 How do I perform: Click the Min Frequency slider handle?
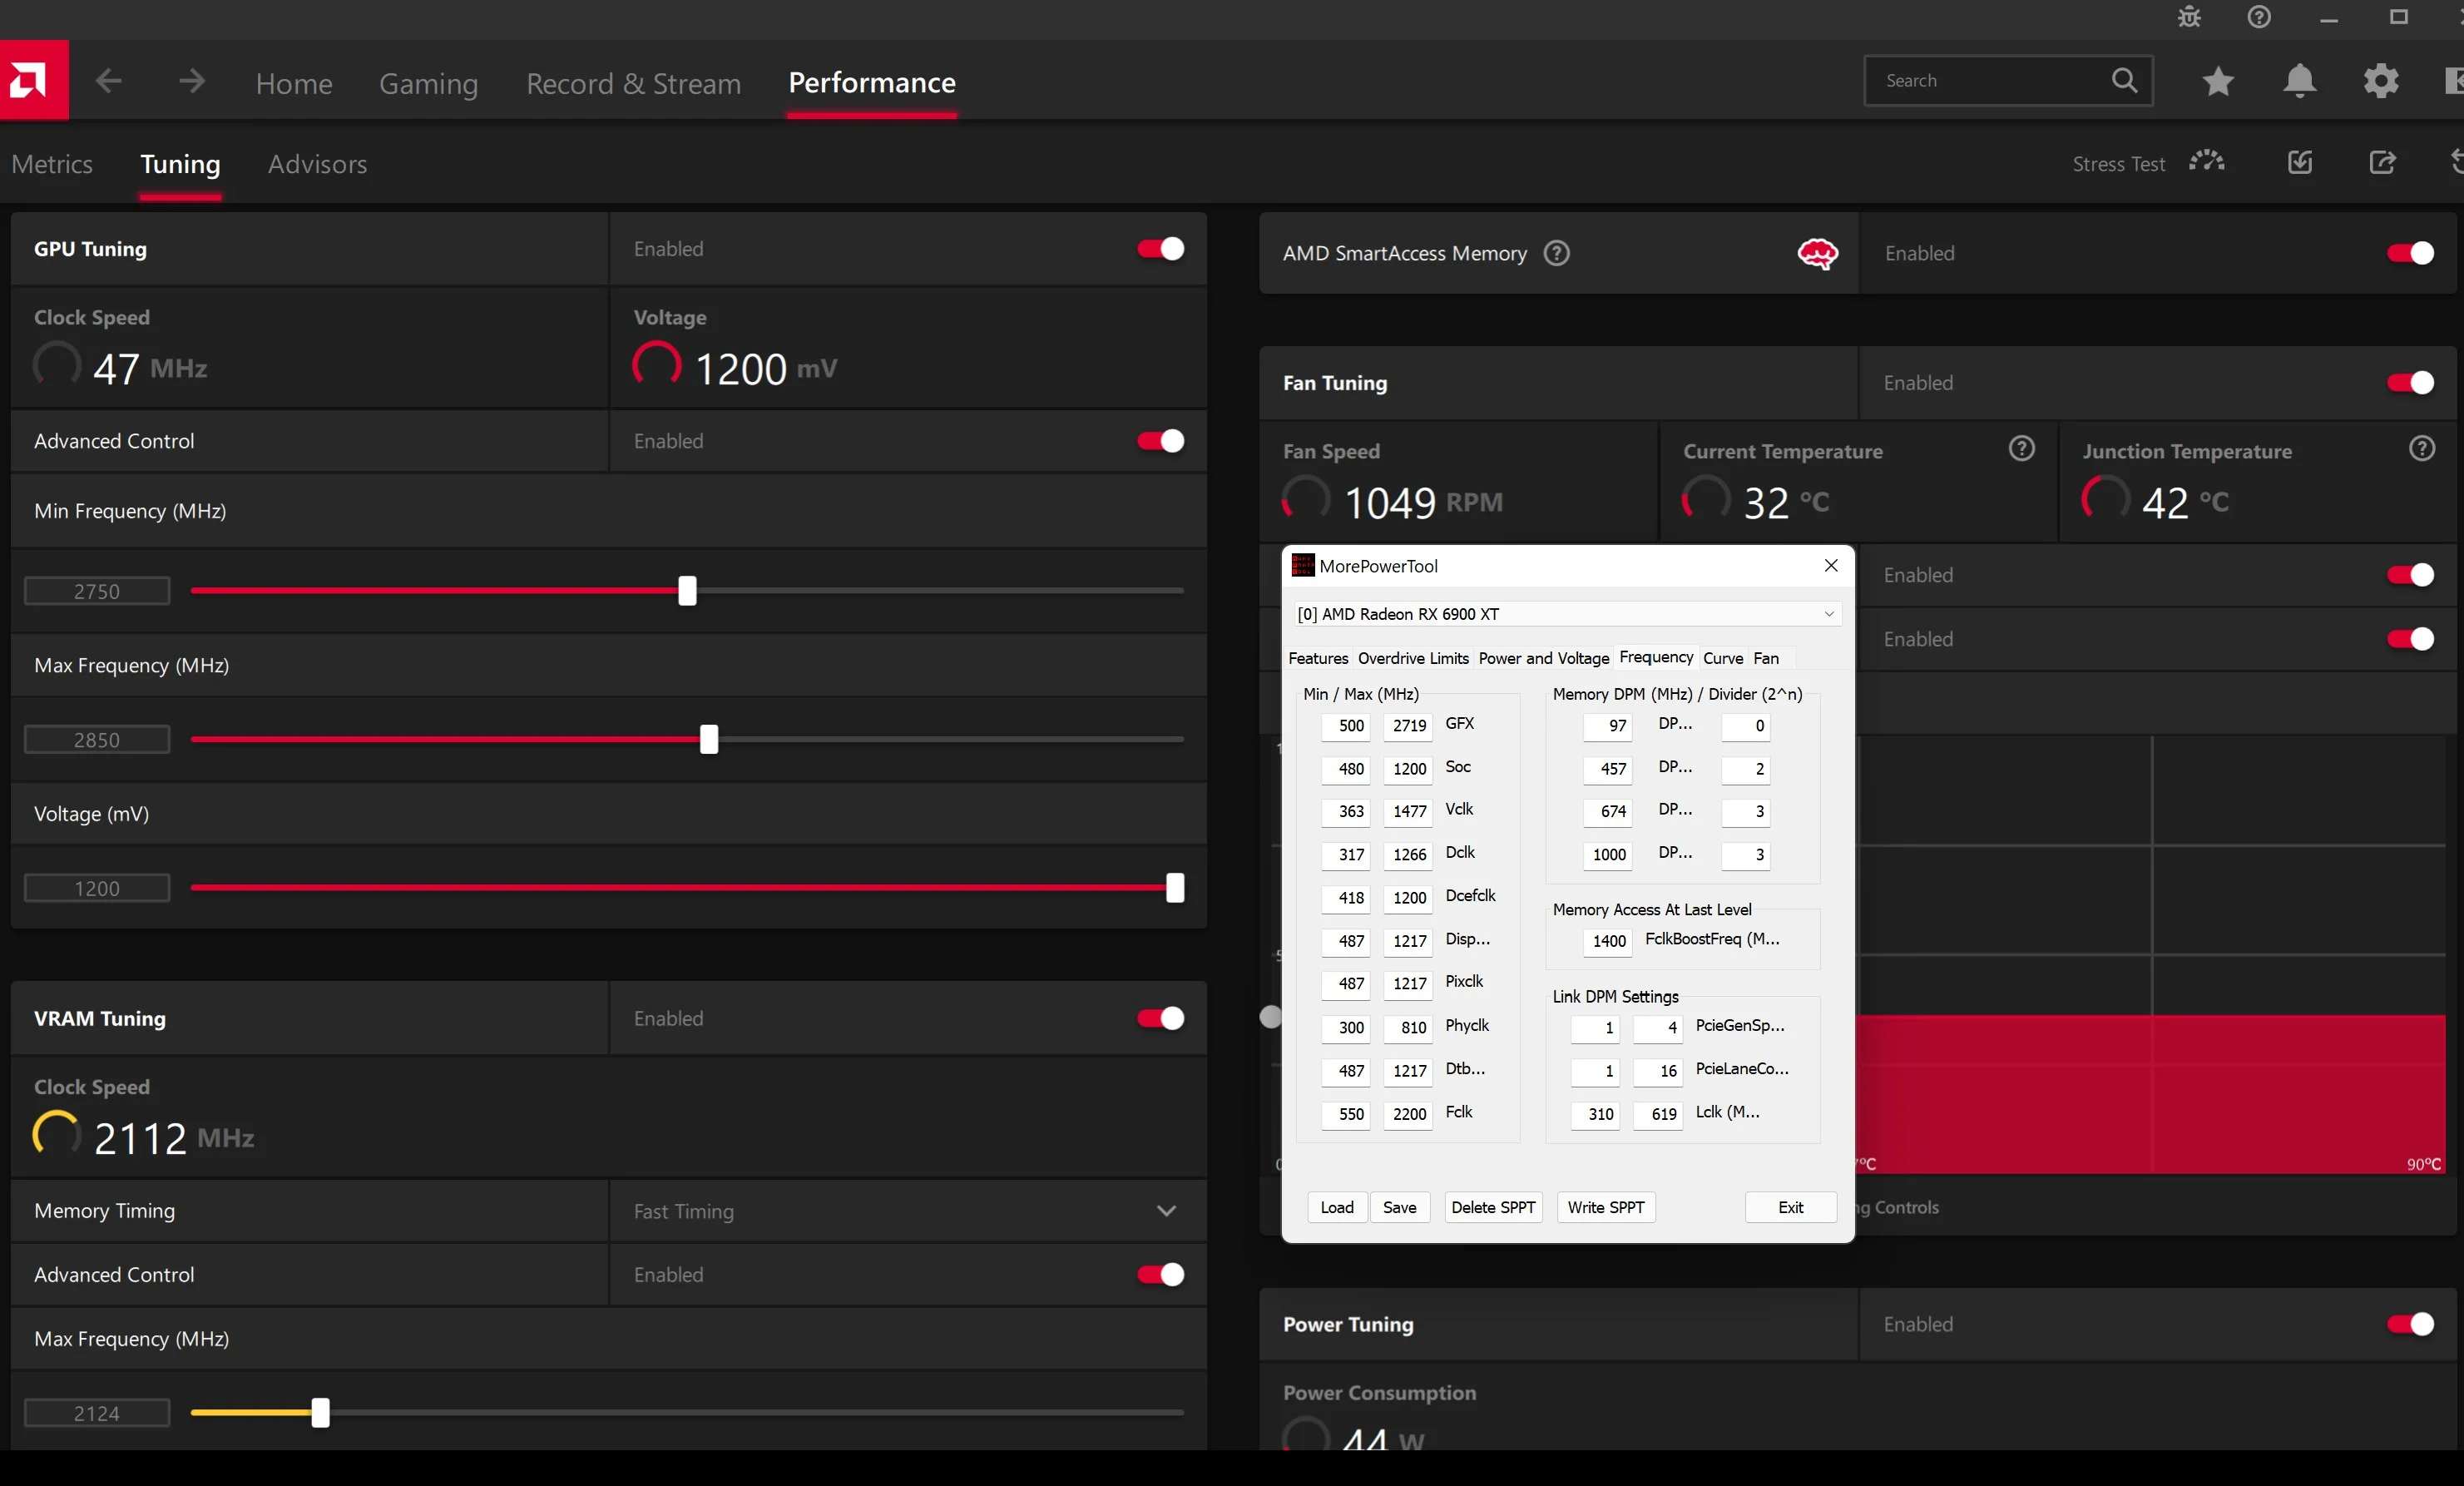point(687,591)
